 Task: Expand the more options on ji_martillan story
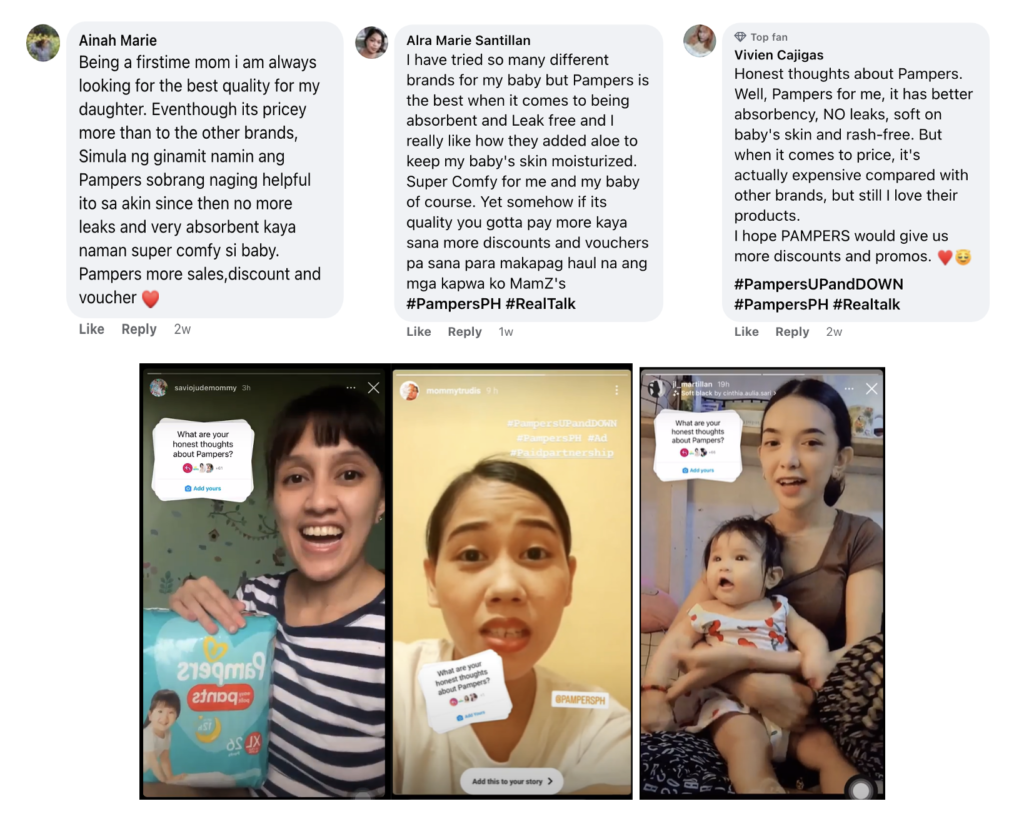point(849,388)
